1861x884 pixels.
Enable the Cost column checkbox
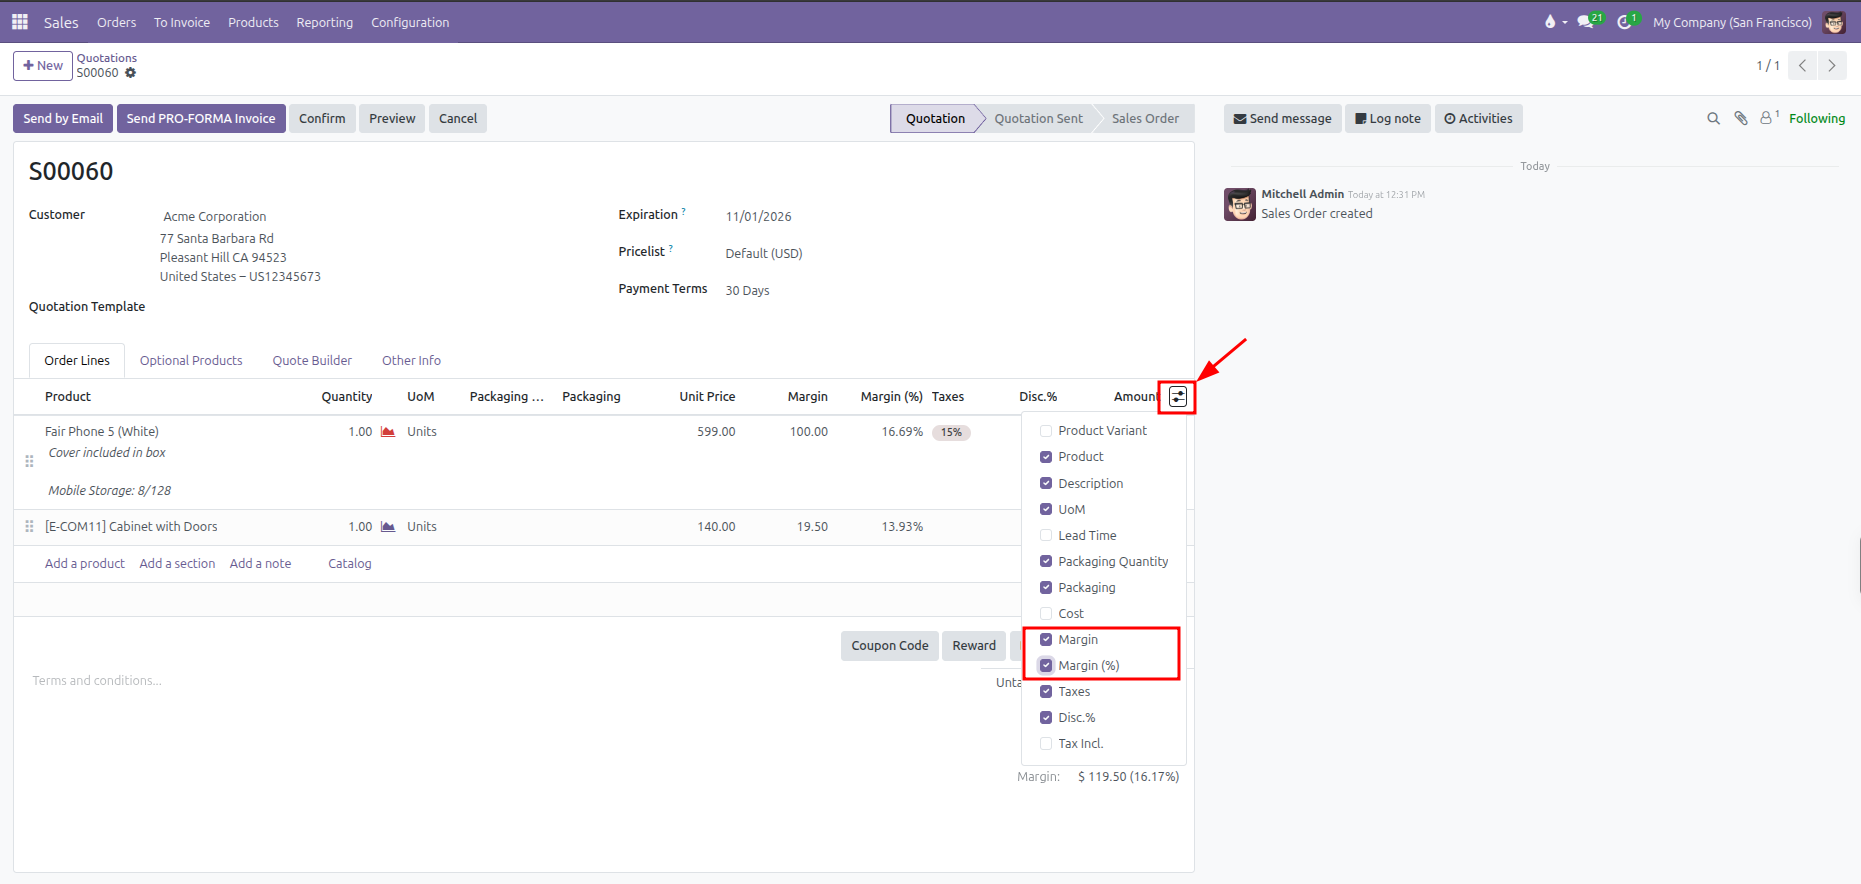tap(1046, 613)
